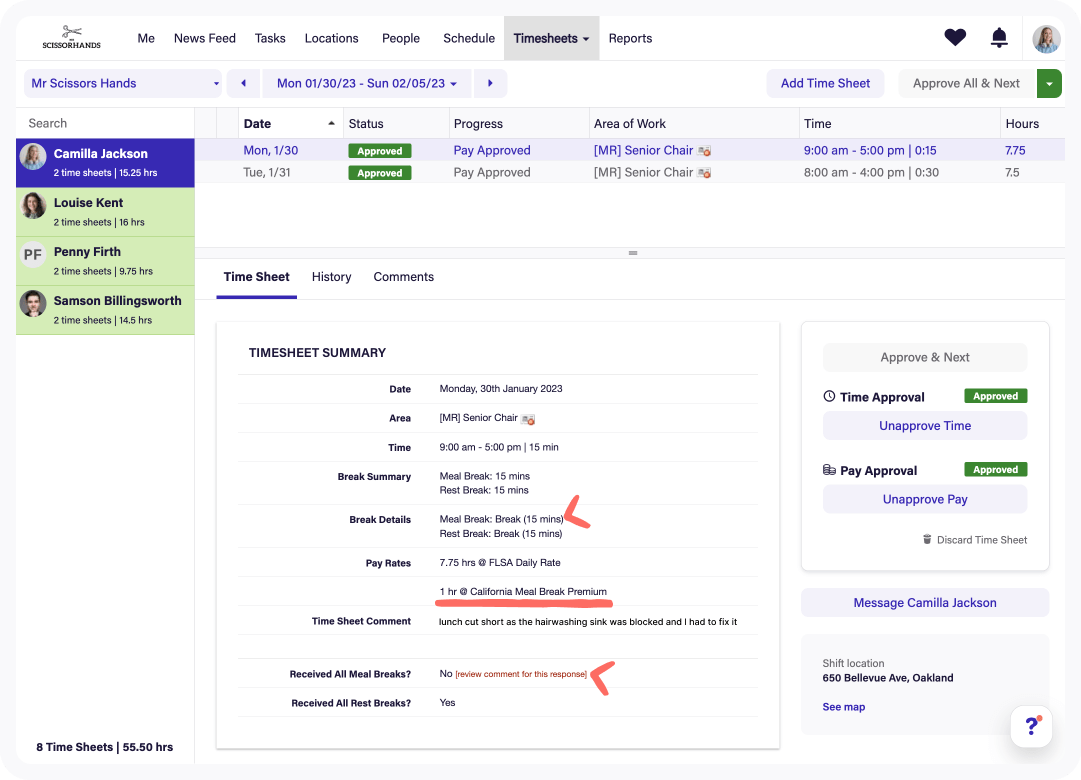Image resolution: width=1081 pixels, height=780 pixels.
Task: Click area icon in timesheet summary
Action: pos(528,419)
